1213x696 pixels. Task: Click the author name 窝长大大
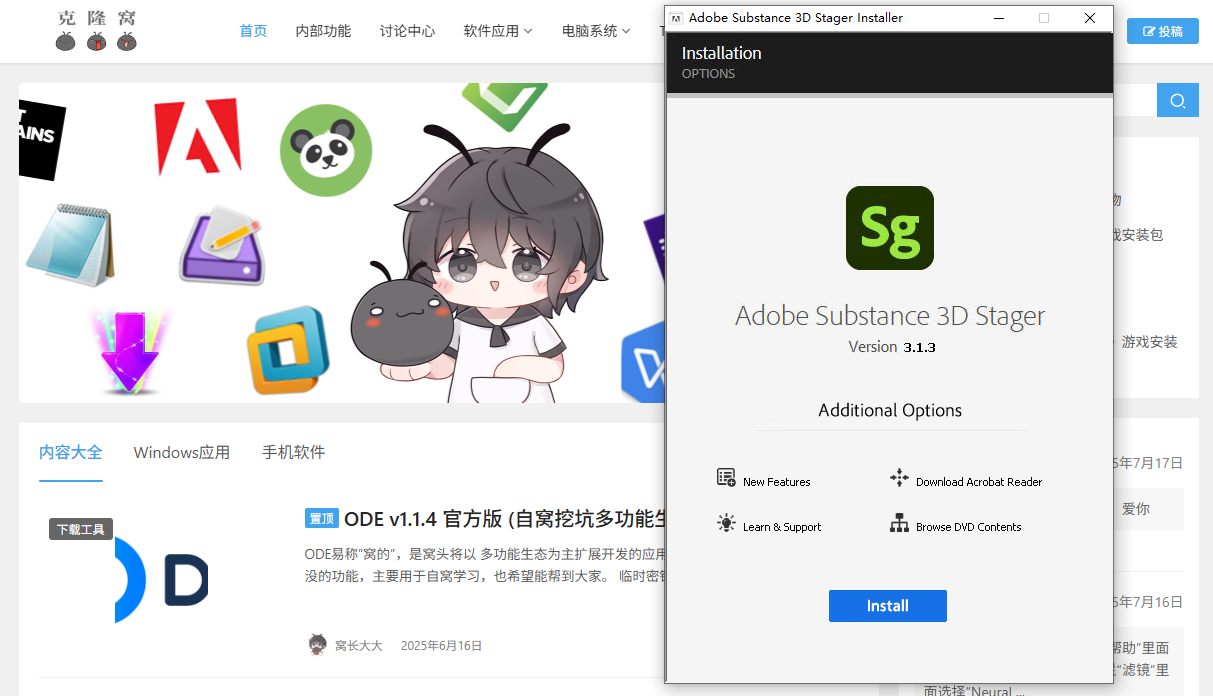click(x=359, y=646)
